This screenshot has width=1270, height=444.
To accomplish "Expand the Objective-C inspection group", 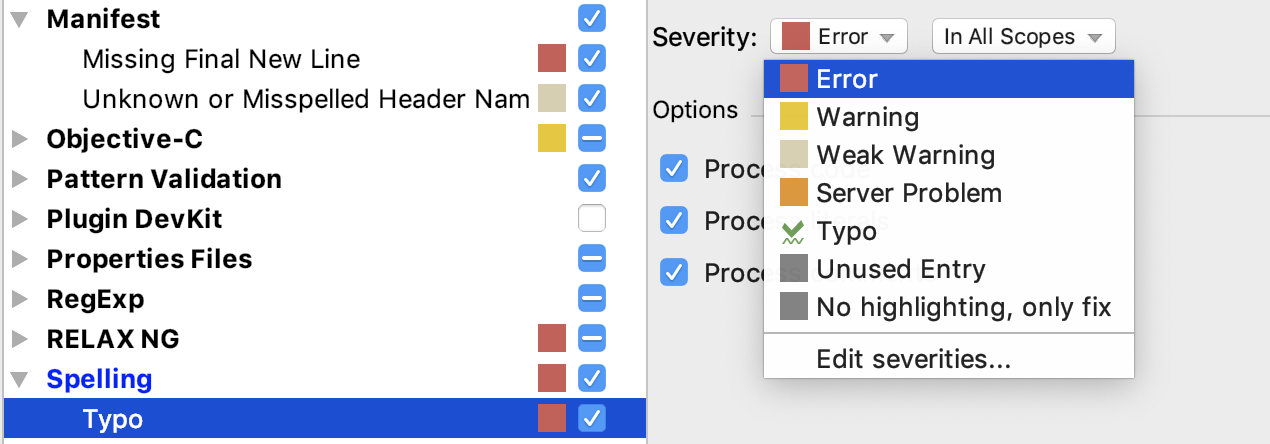I will click(20, 139).
